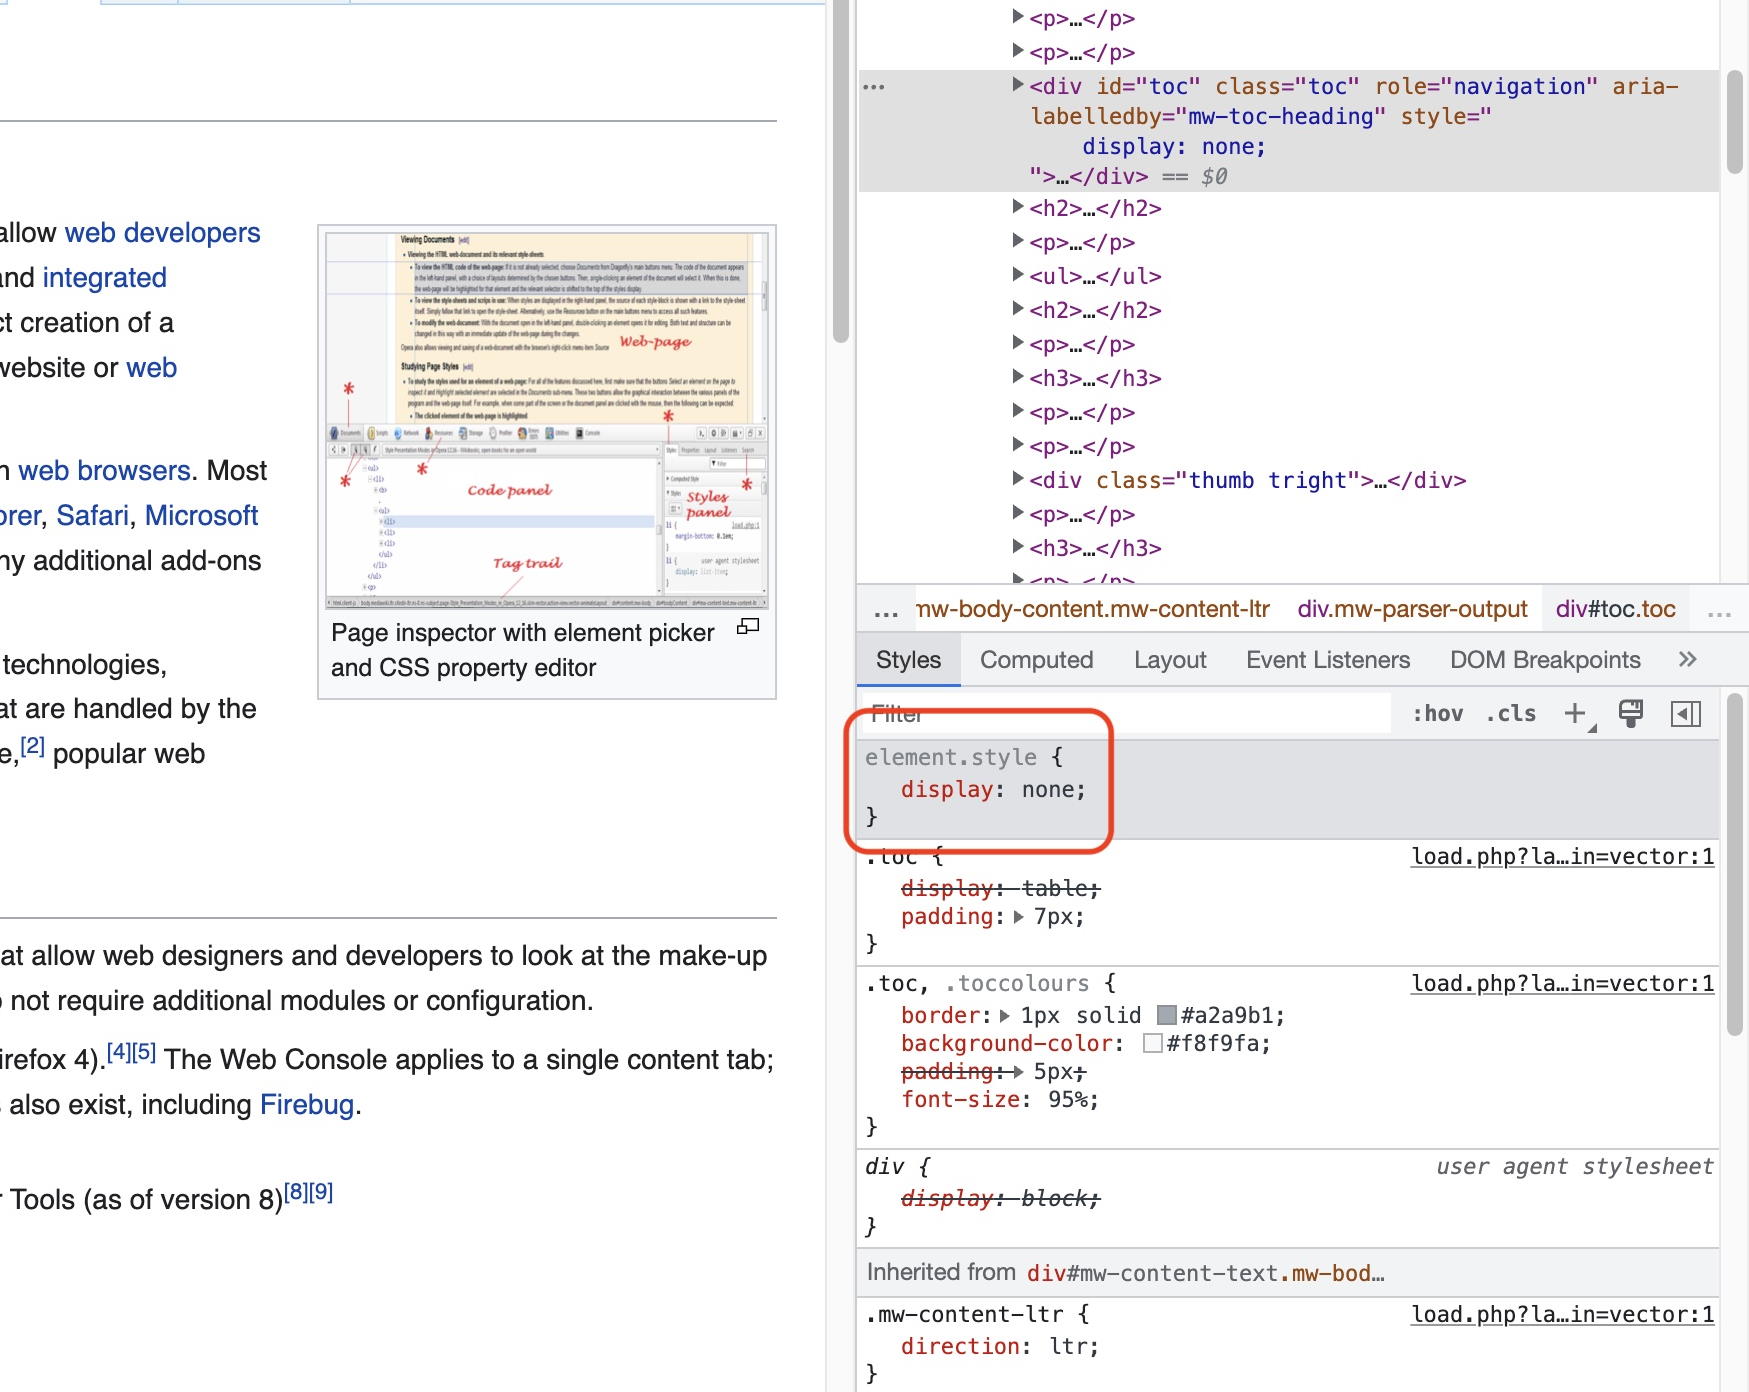Toggle the .cls element classes panel
1749x1392 pixels.
[x=1511, y=714]
